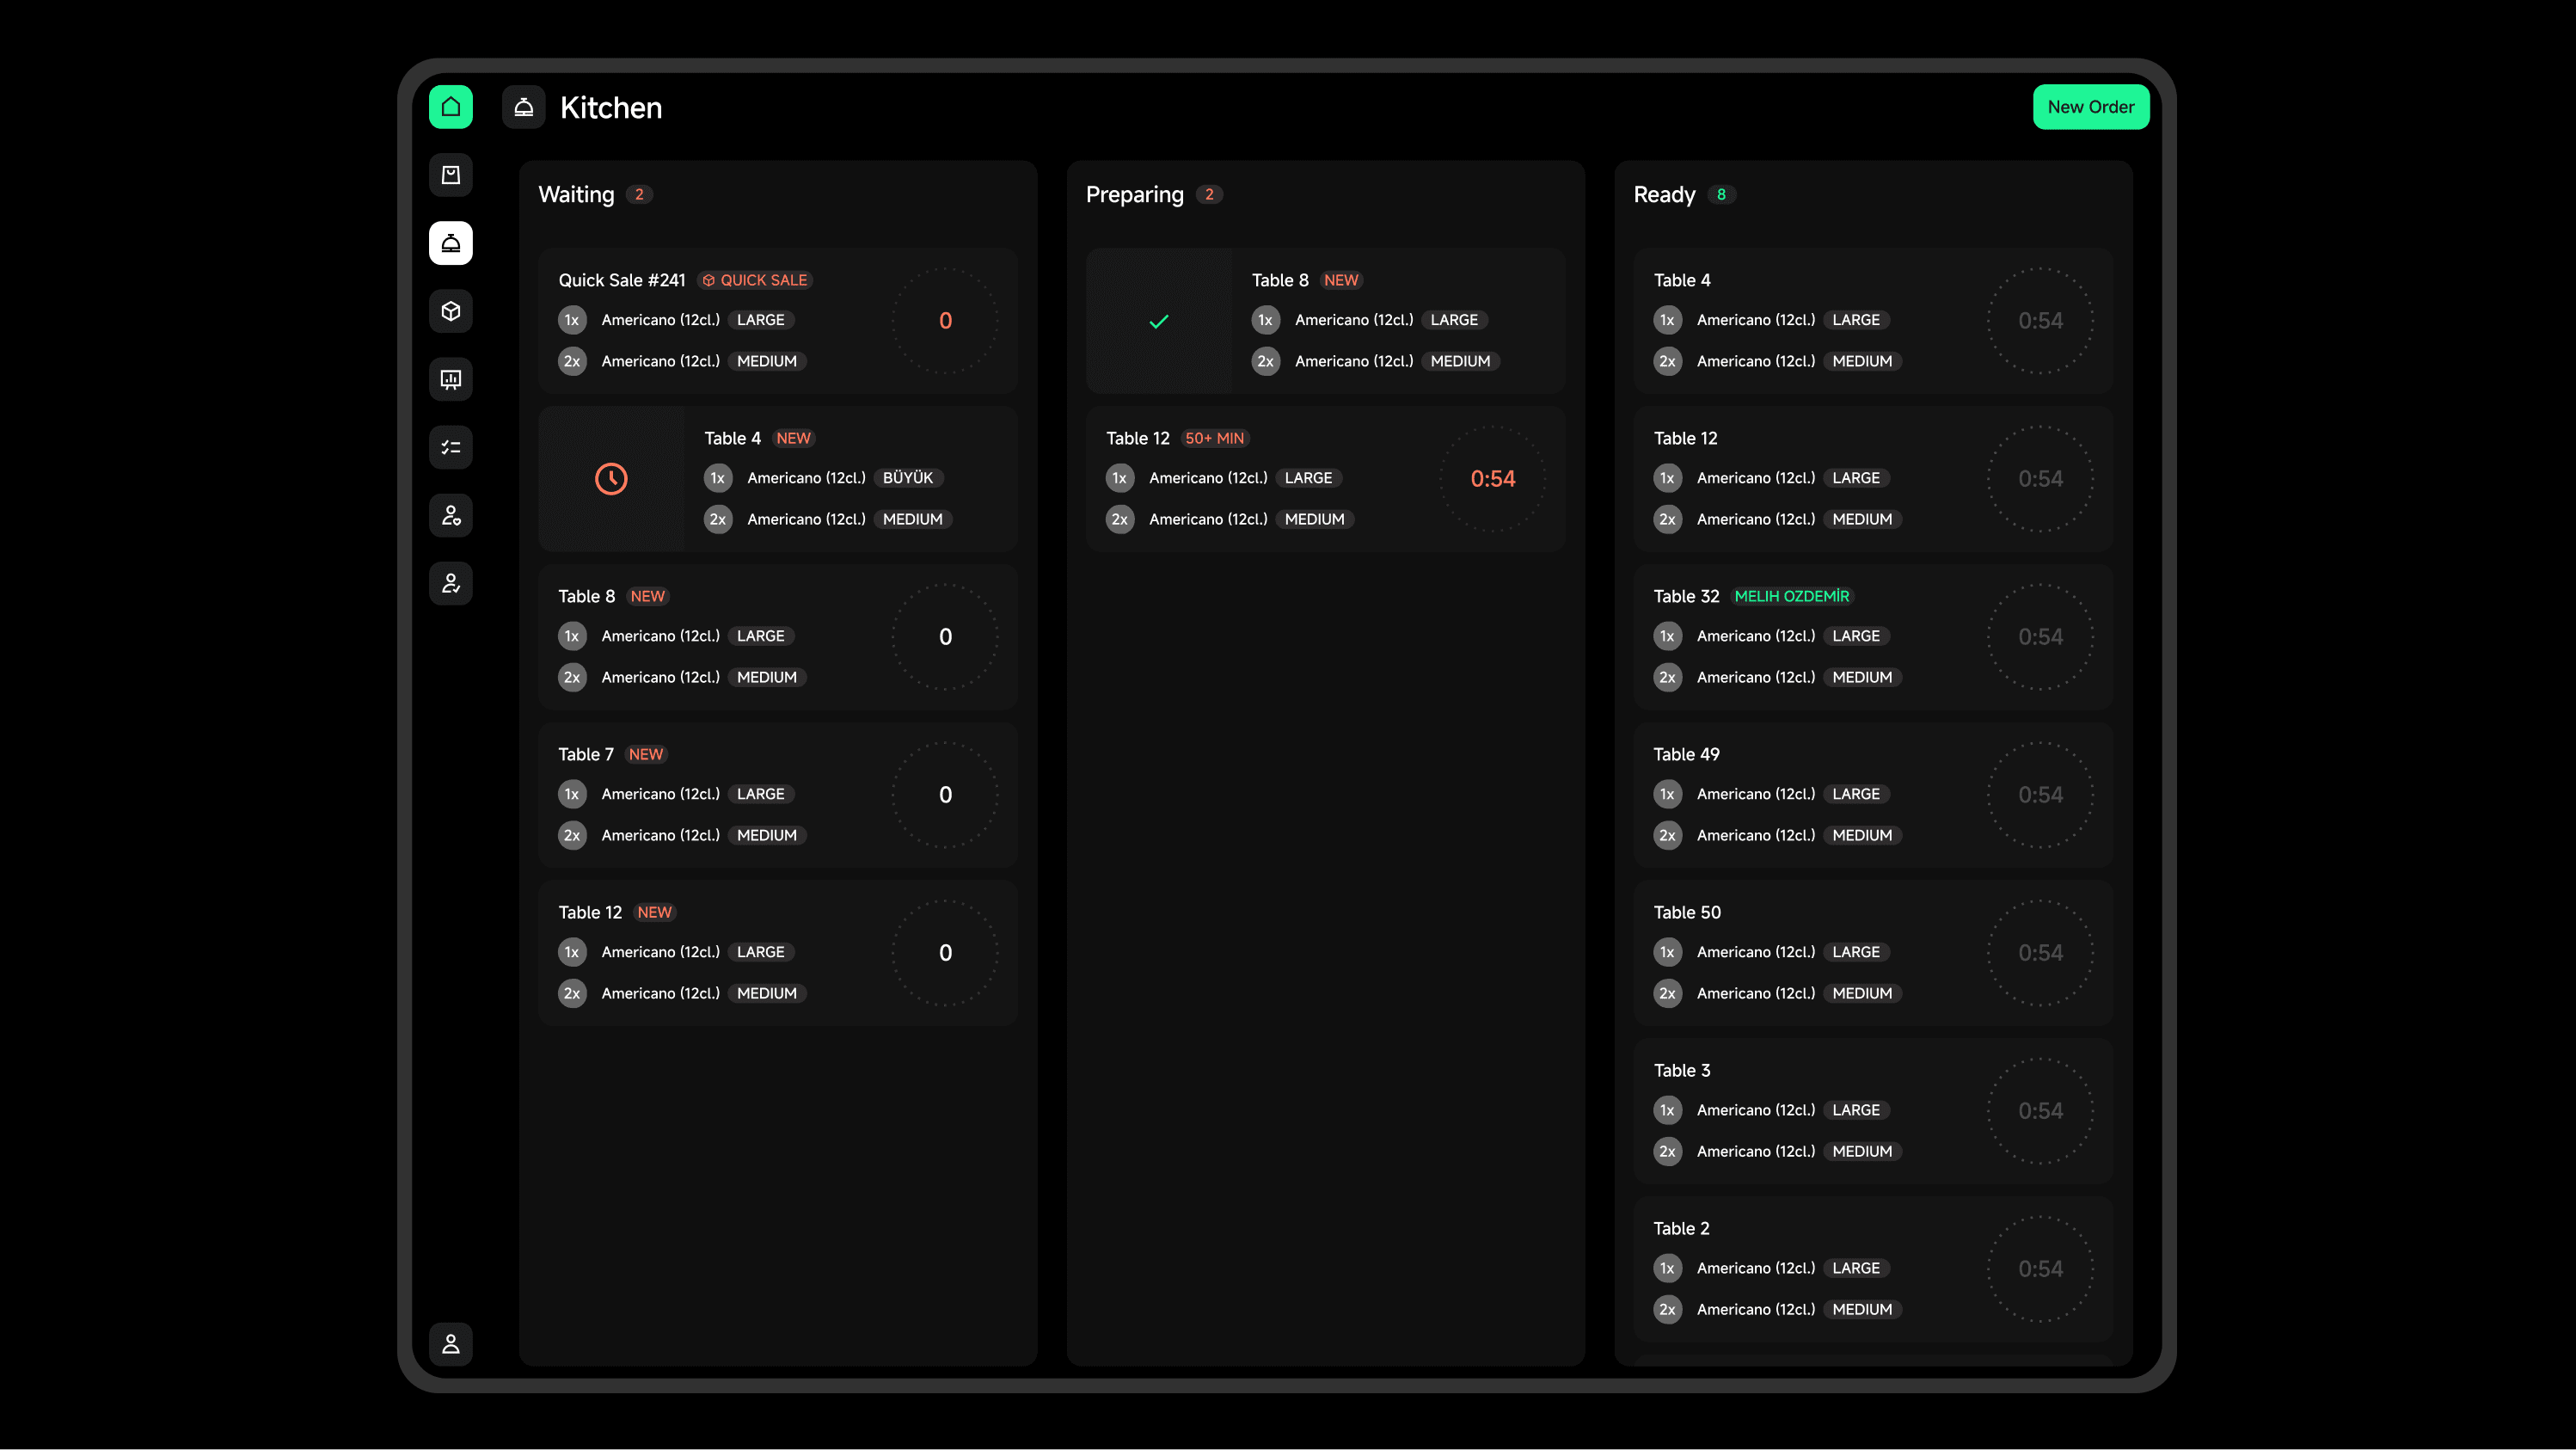Select the Ready column header

pyautogui.click(x=1664, y=194)
